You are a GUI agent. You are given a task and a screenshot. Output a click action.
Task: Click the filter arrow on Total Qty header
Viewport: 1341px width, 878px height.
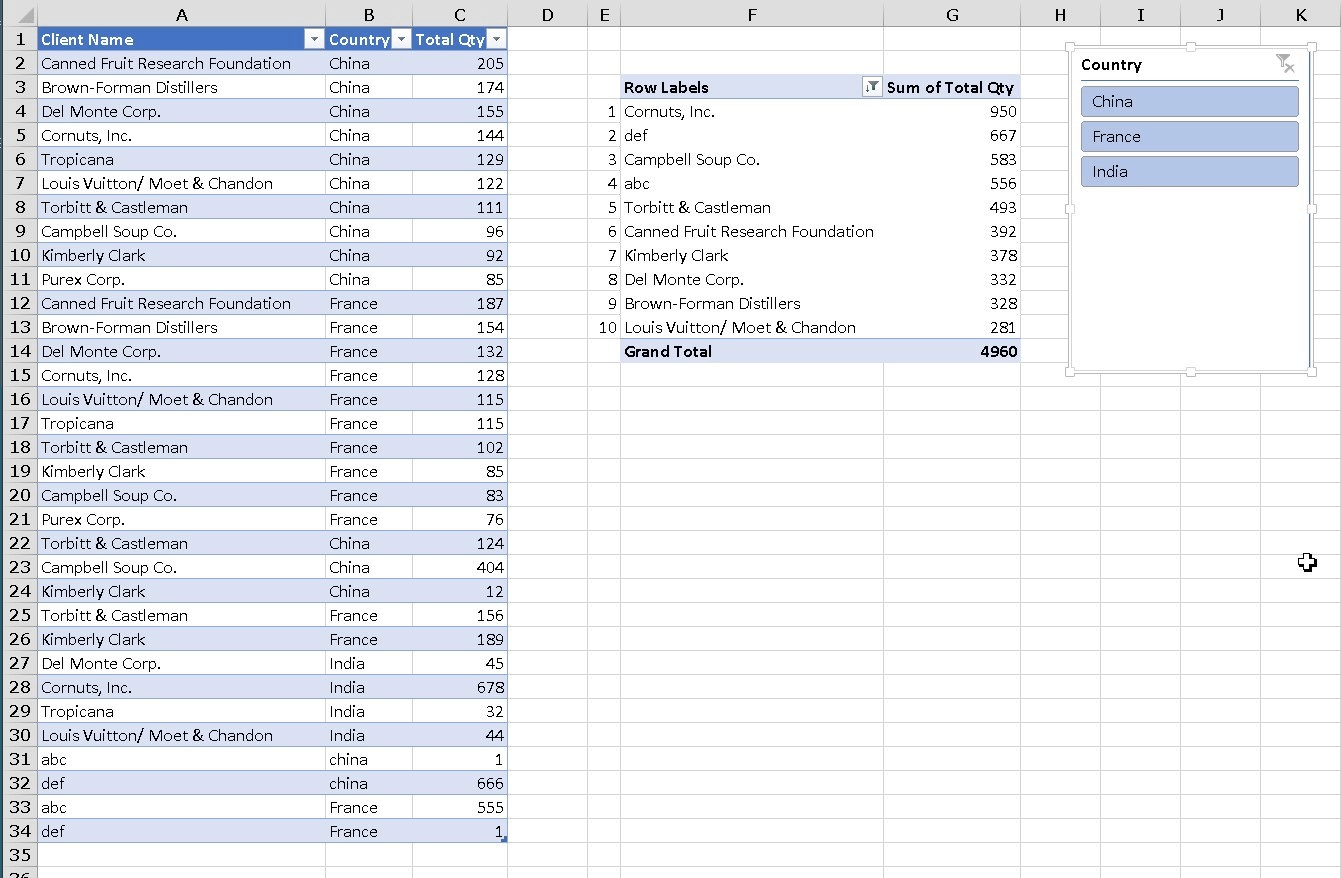(496, 38)
